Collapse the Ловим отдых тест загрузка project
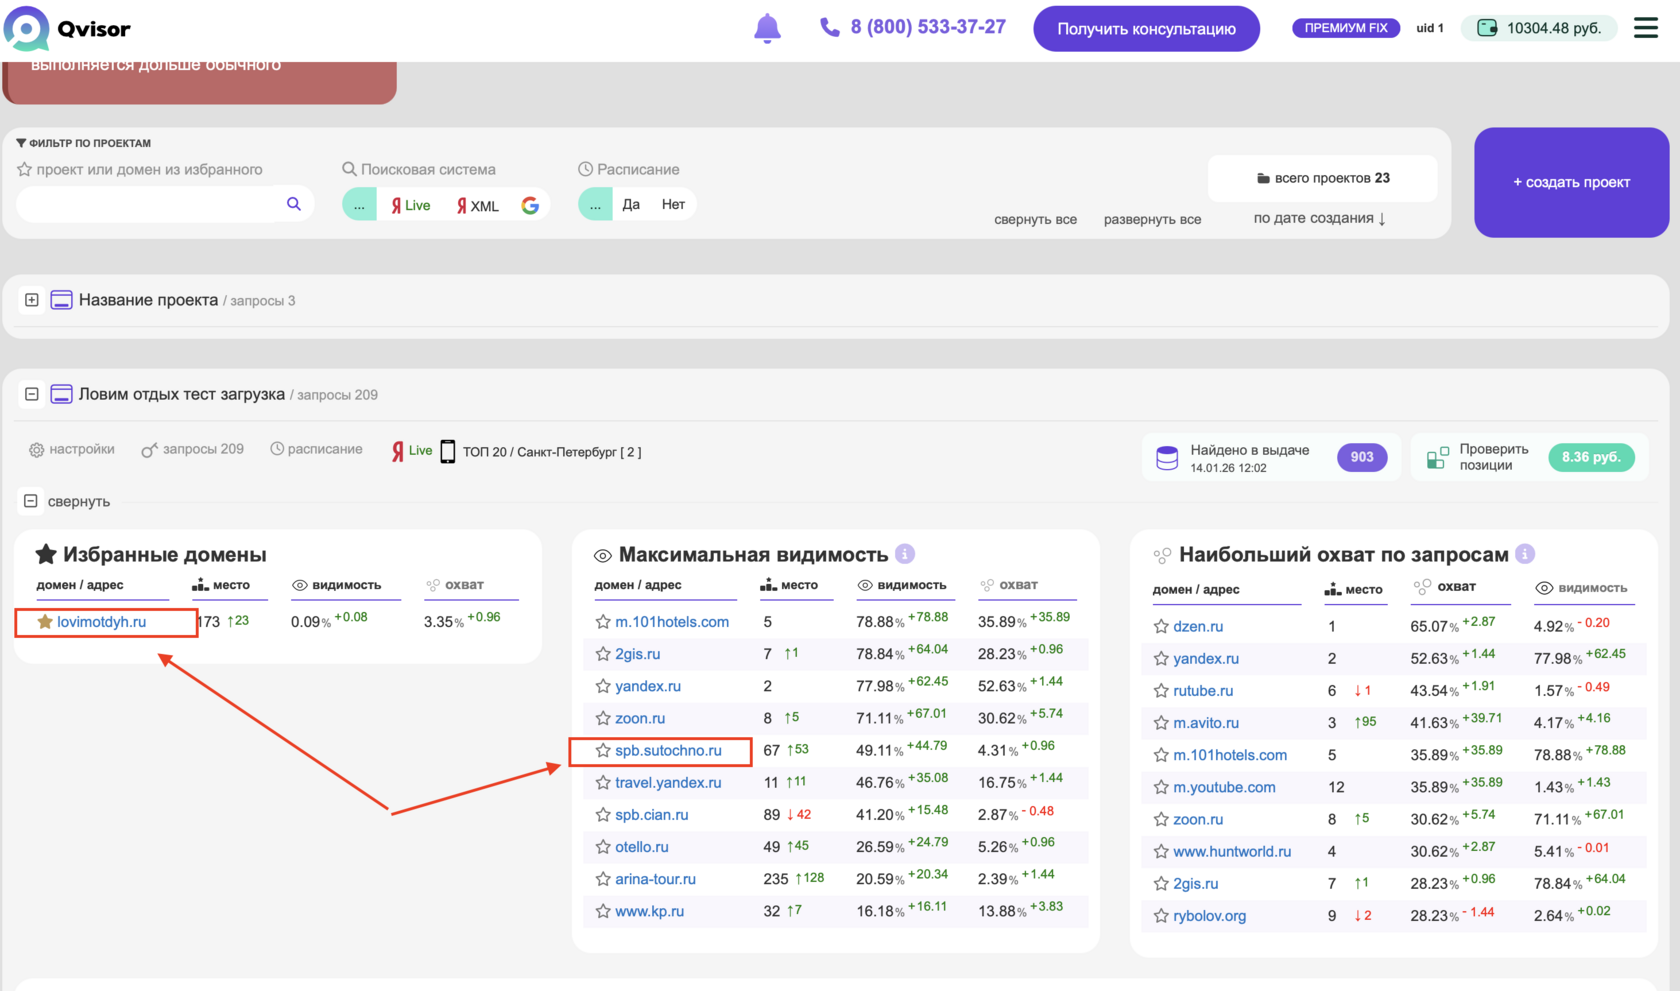 click(x=32, y=394)
